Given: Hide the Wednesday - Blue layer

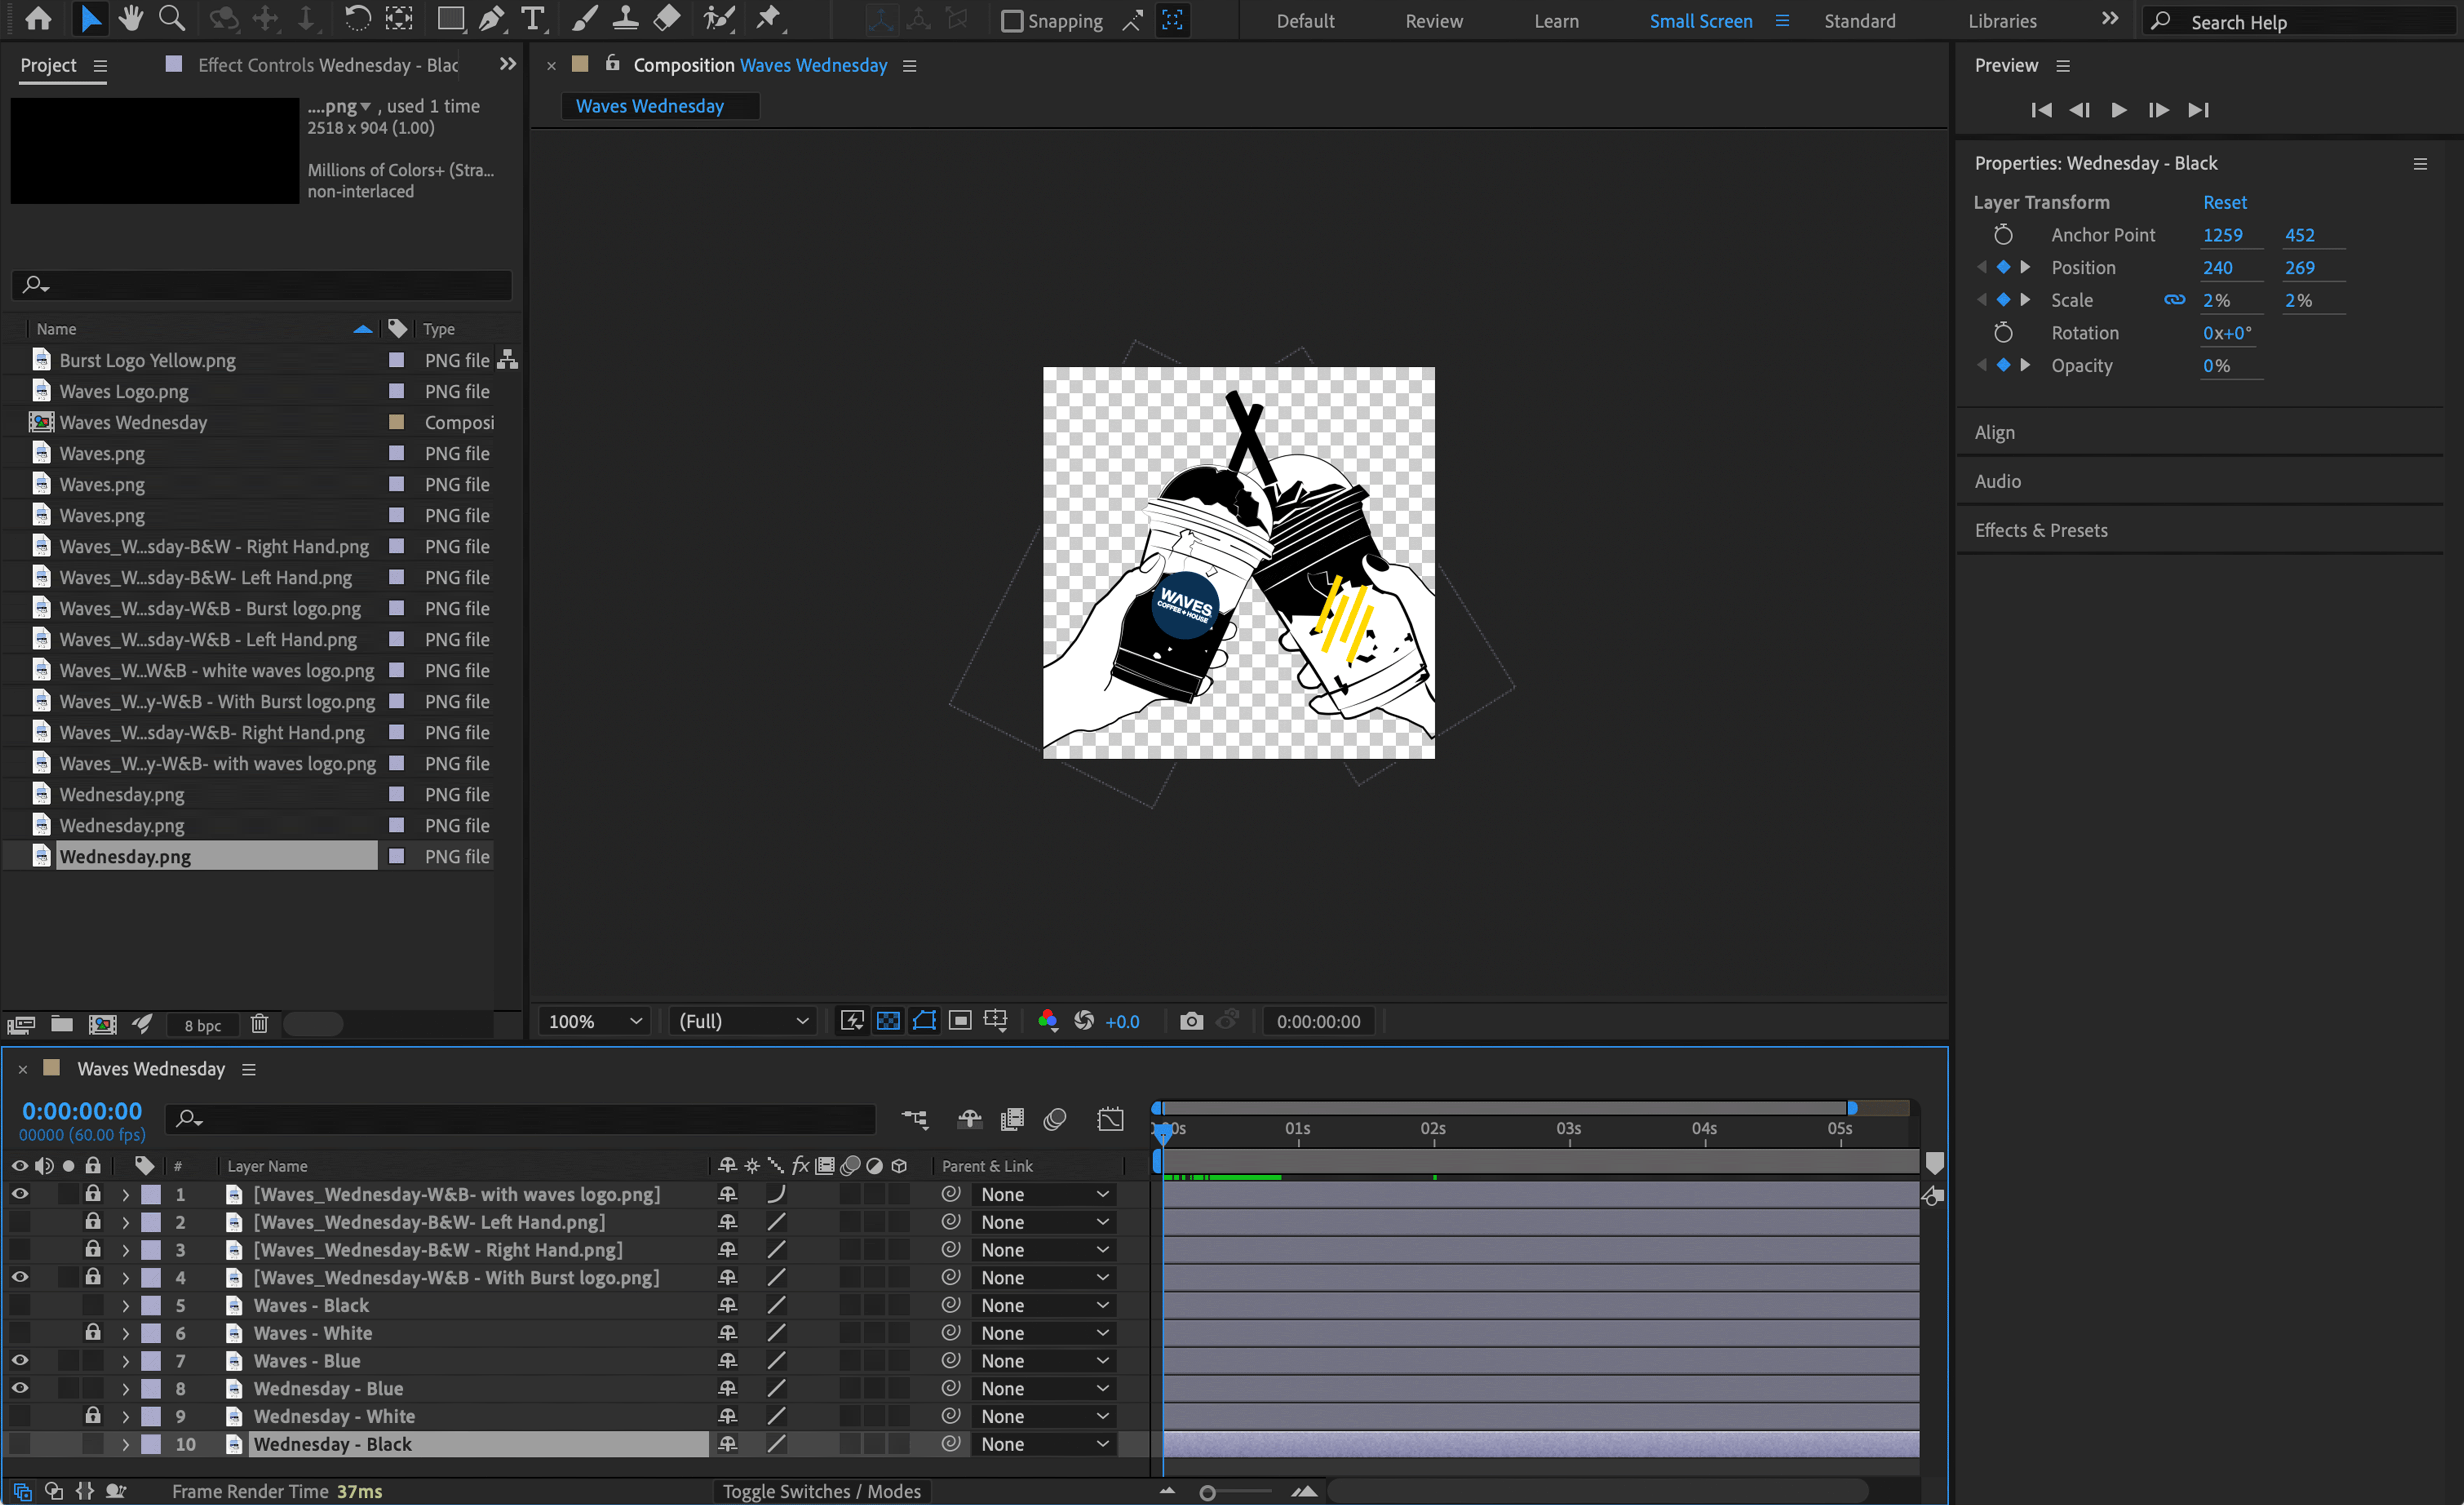Looking at the screenshot, I should coord(20,1388).
